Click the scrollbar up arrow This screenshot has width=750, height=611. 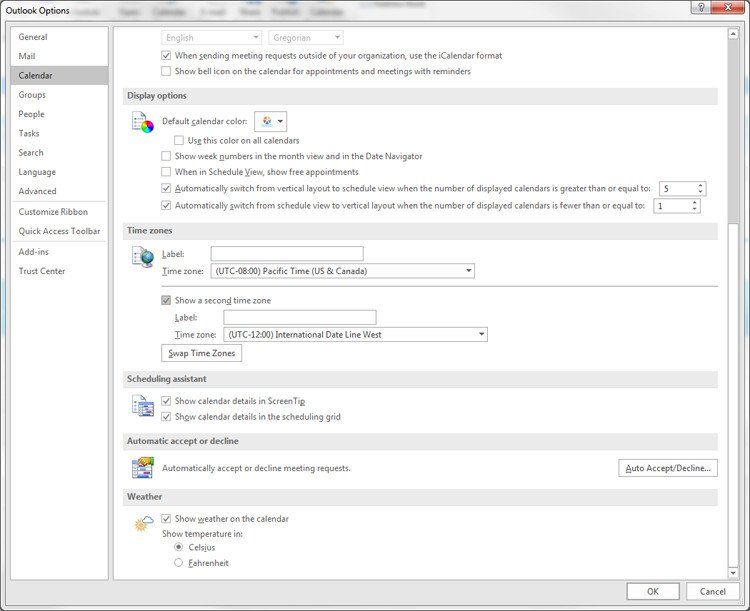pos(733,34)
